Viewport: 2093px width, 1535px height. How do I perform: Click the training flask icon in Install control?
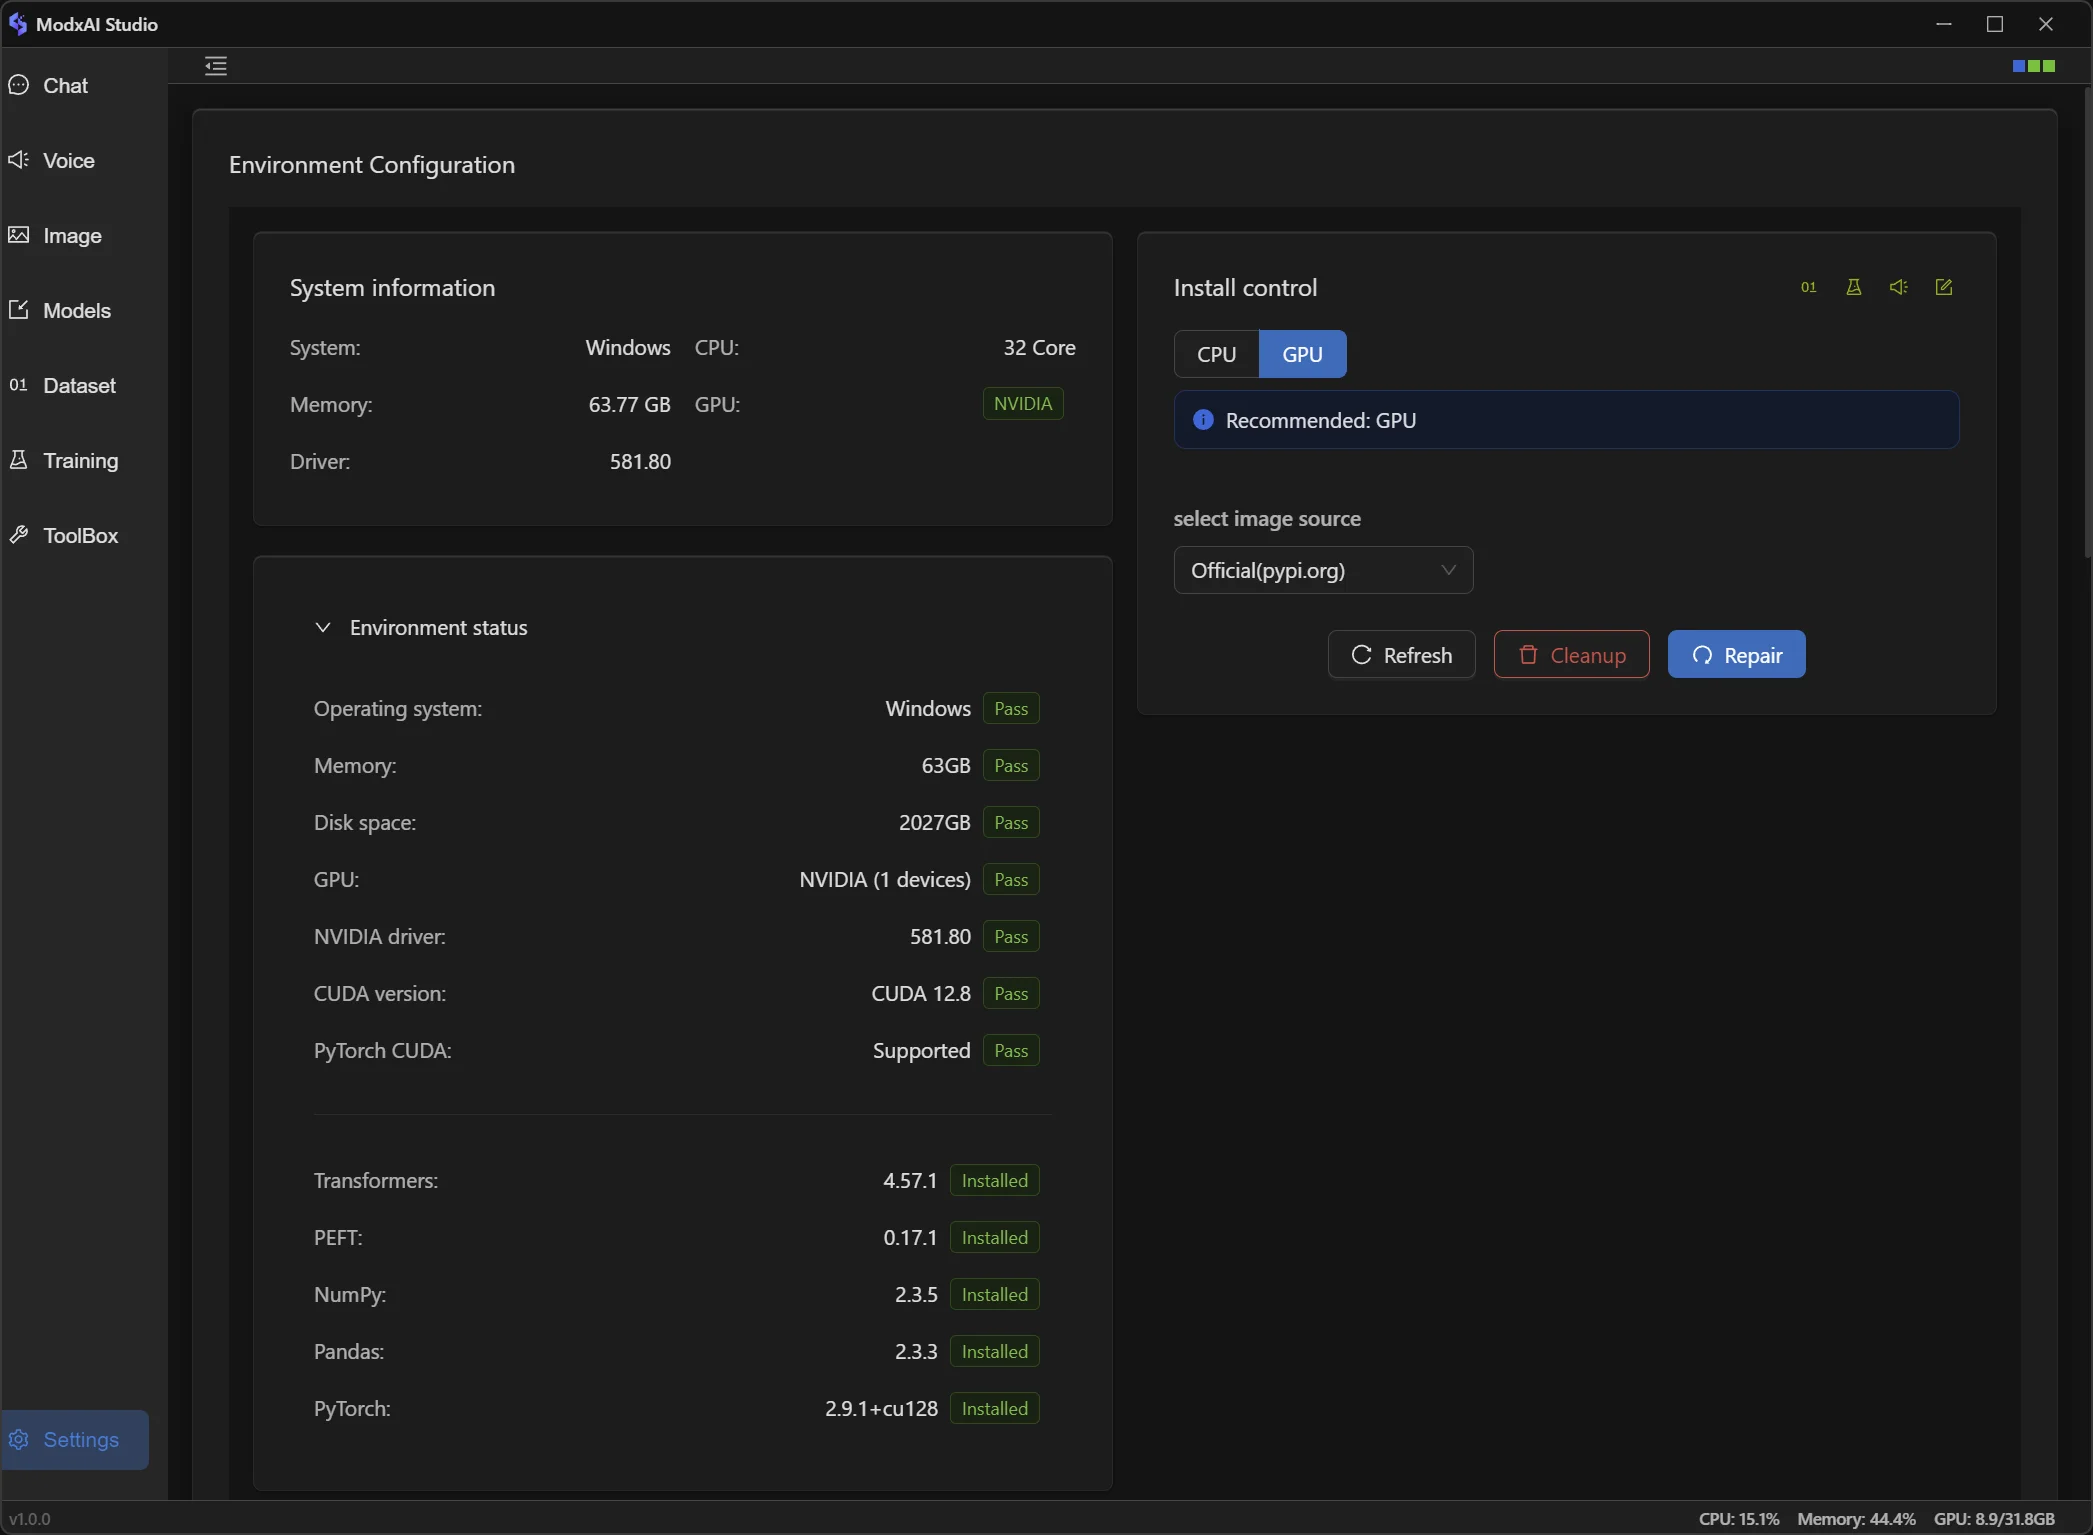1853,287
